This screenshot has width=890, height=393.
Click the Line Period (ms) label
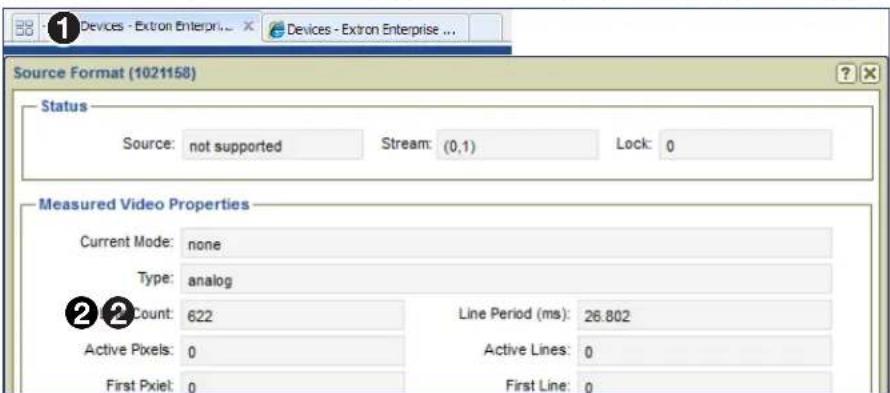pyautogui.click(x=513, y=314)
